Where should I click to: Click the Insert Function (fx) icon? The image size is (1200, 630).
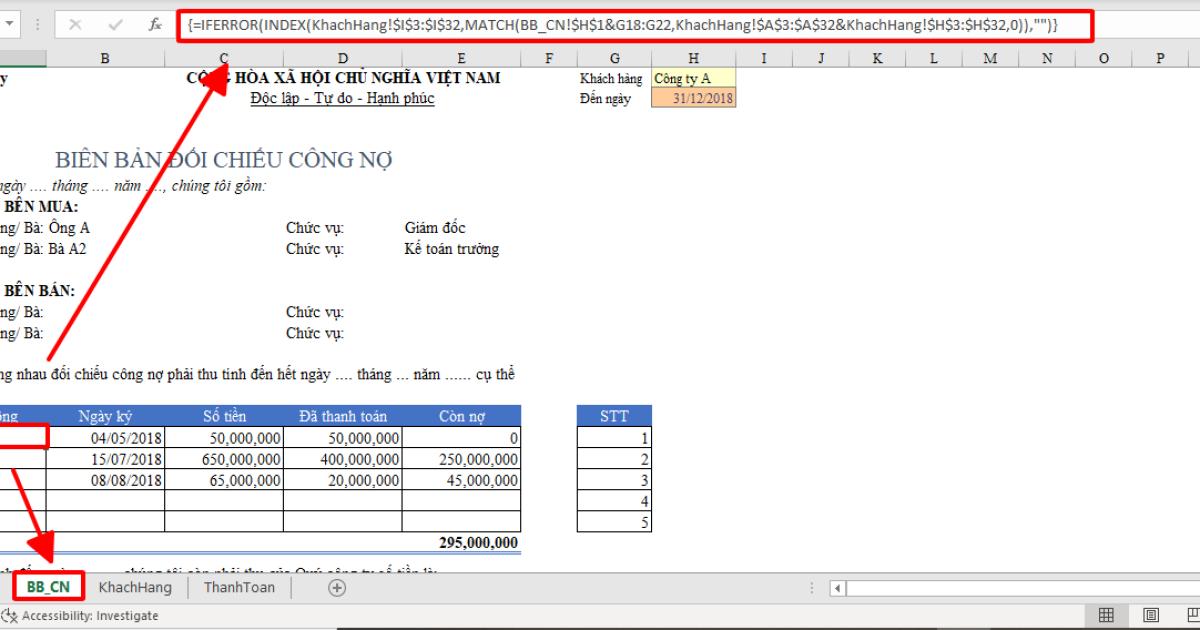[x=155, y=24]
